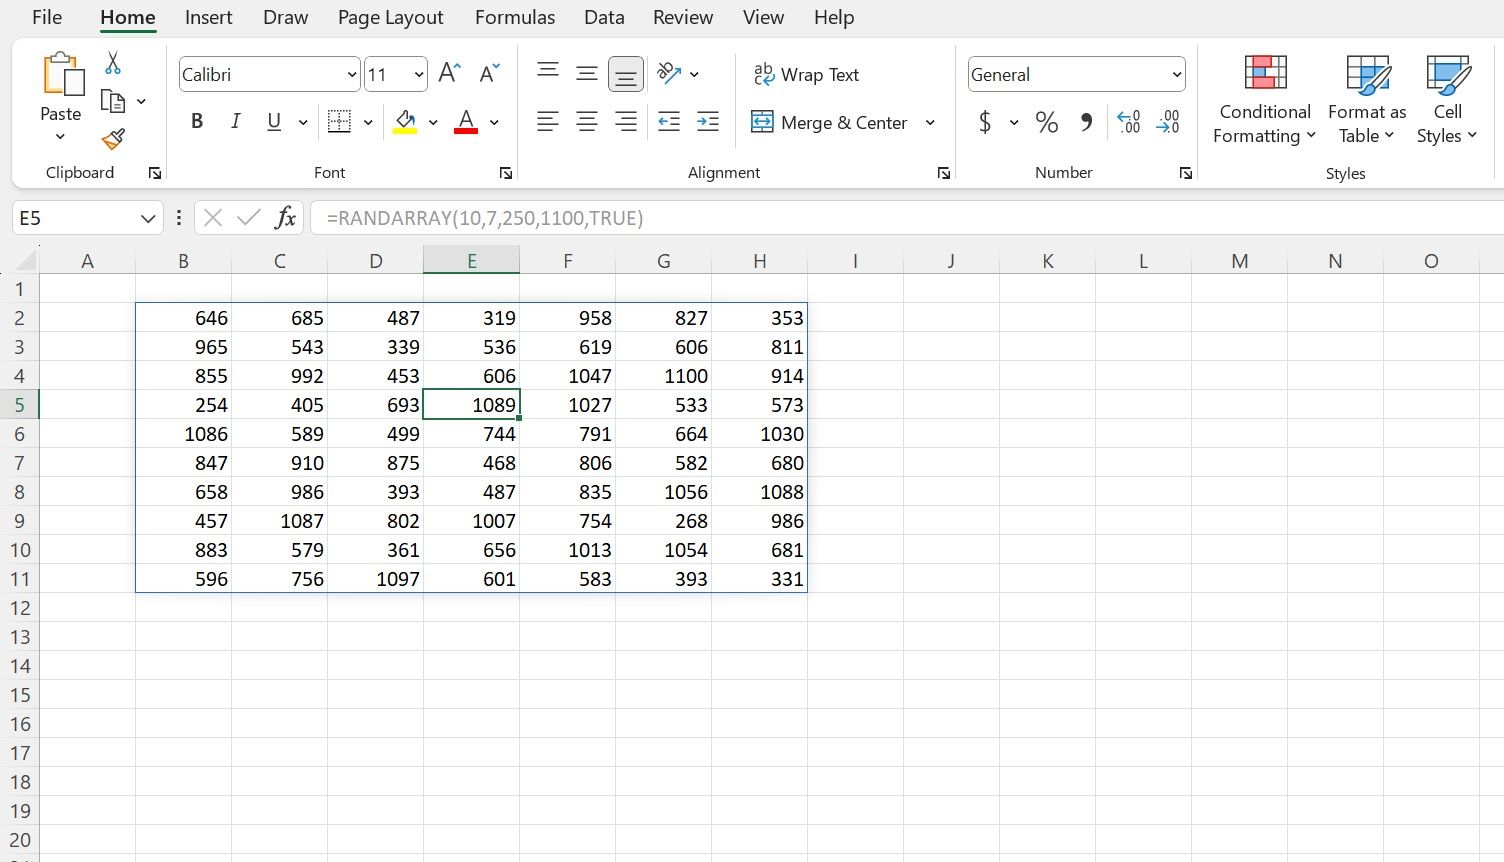This screenshot has height=862, width=1504.
Task: Expand the Borders dropdown arrow
Action: tap(368, 121)
